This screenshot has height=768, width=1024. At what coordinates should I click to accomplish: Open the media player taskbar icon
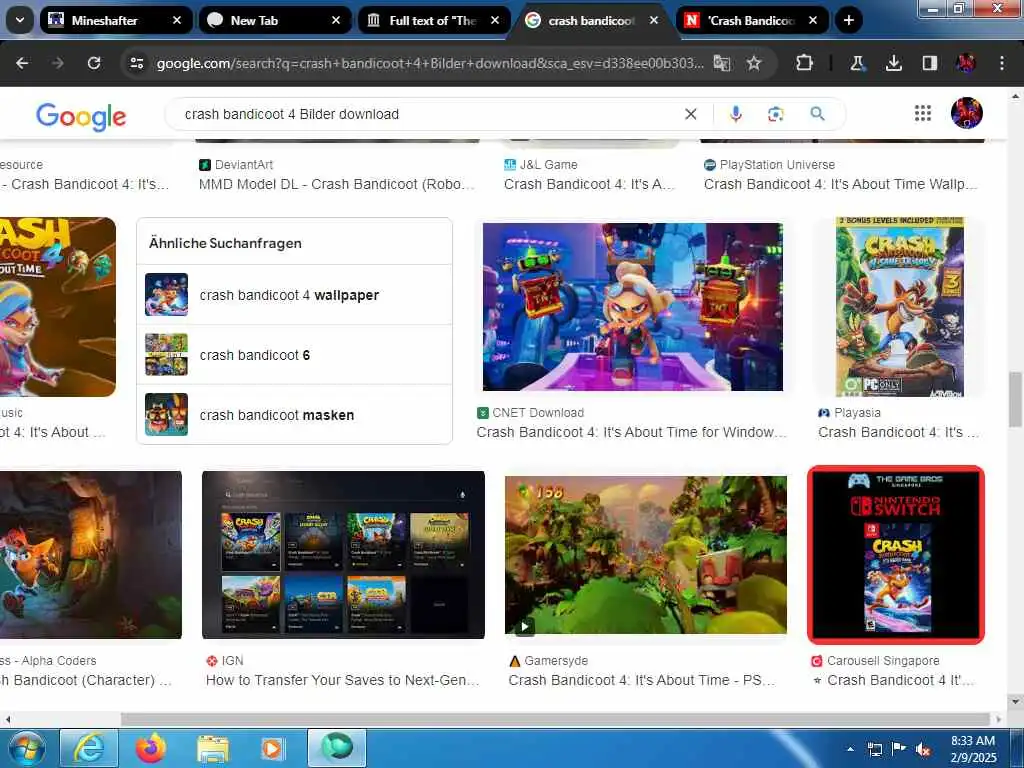pos(272,748)
